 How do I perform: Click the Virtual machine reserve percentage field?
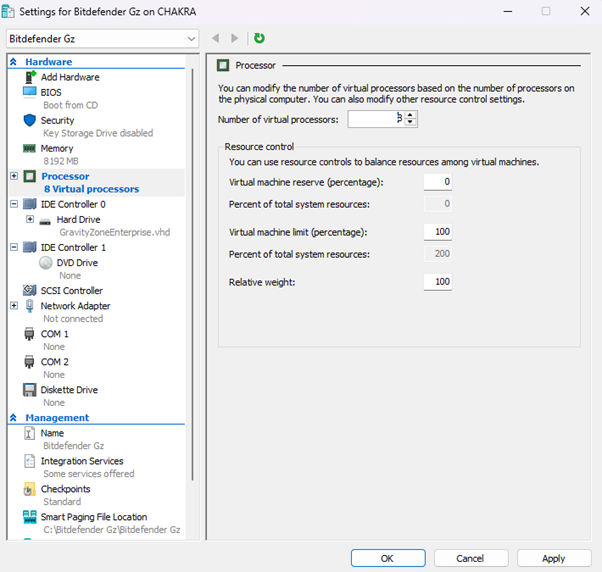437,182
